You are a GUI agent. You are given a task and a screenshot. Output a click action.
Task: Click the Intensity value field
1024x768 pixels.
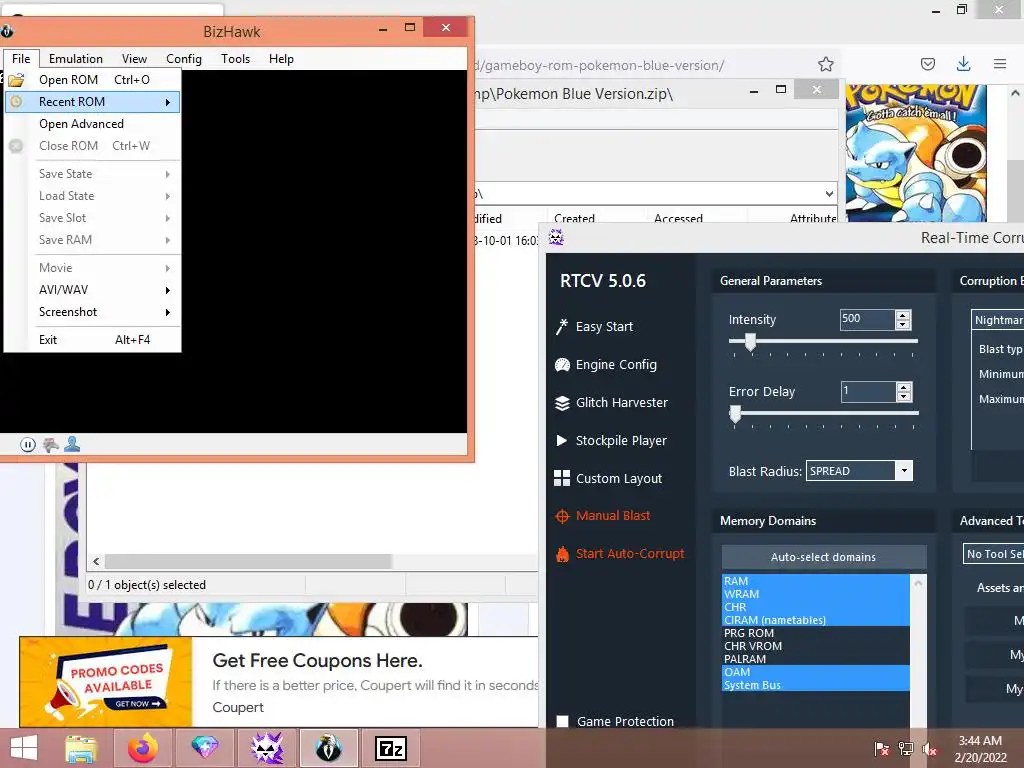pyautogui.click(x=868, y=319)
